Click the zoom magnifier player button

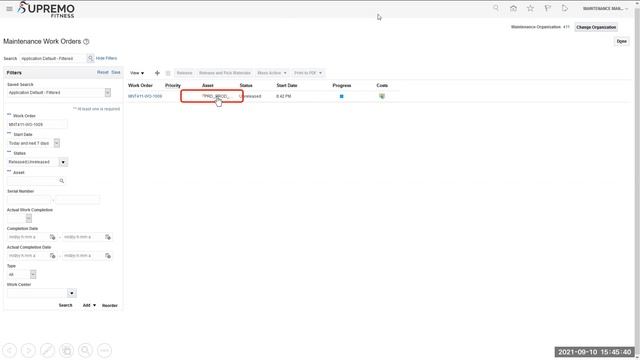coord(85,350)
